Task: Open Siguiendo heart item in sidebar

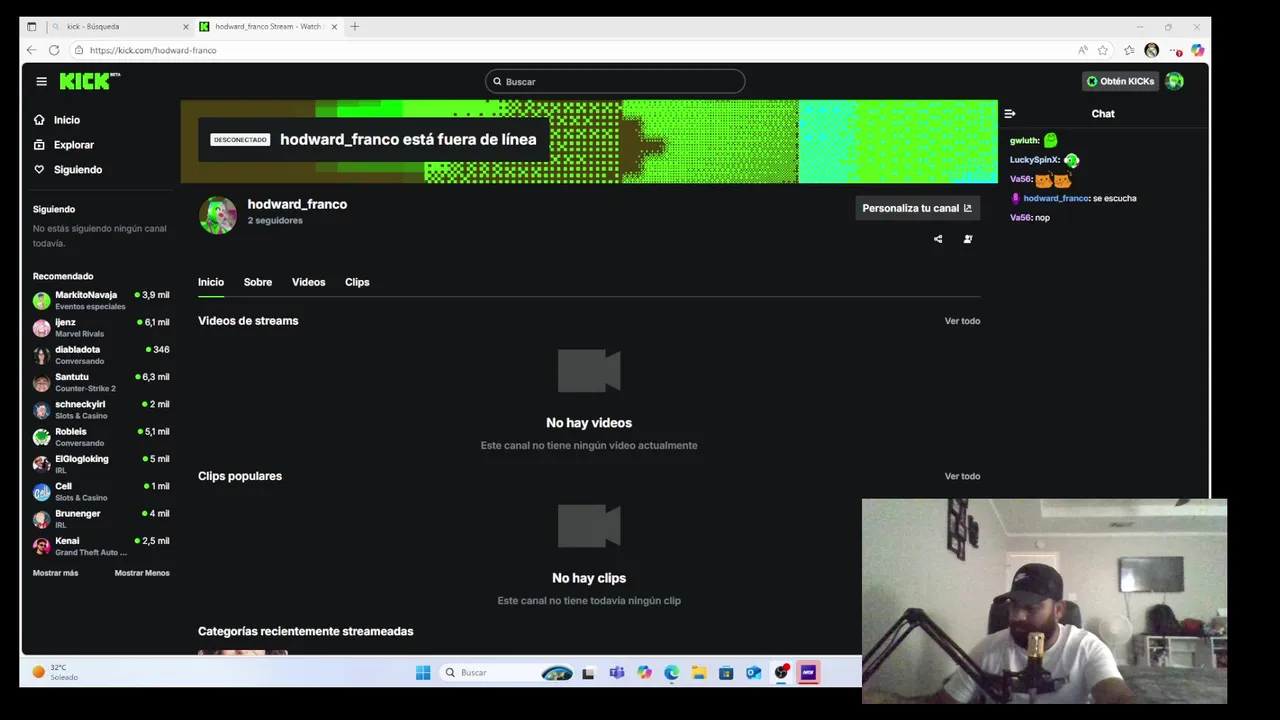Action: coord(68,170)
